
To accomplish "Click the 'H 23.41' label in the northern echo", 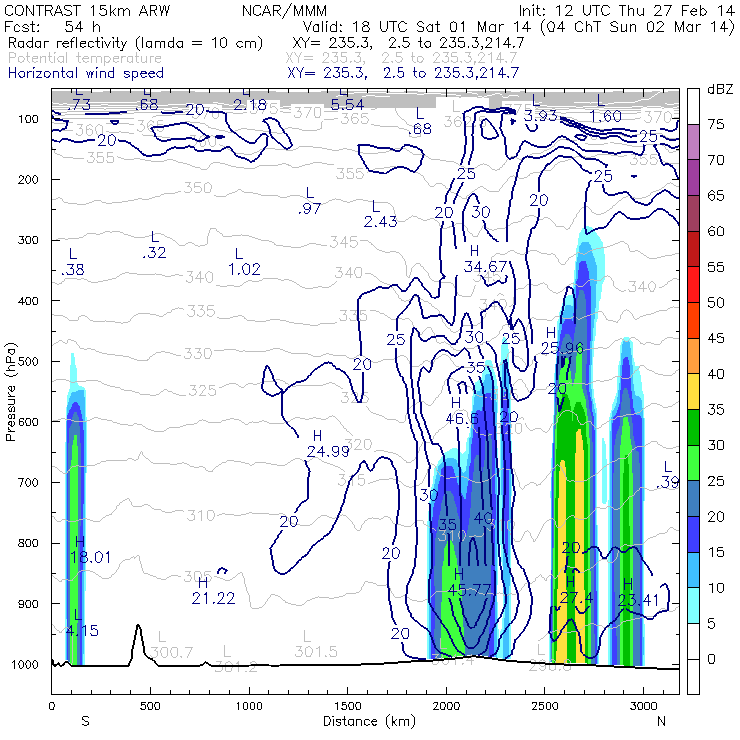I will (638, 592).
